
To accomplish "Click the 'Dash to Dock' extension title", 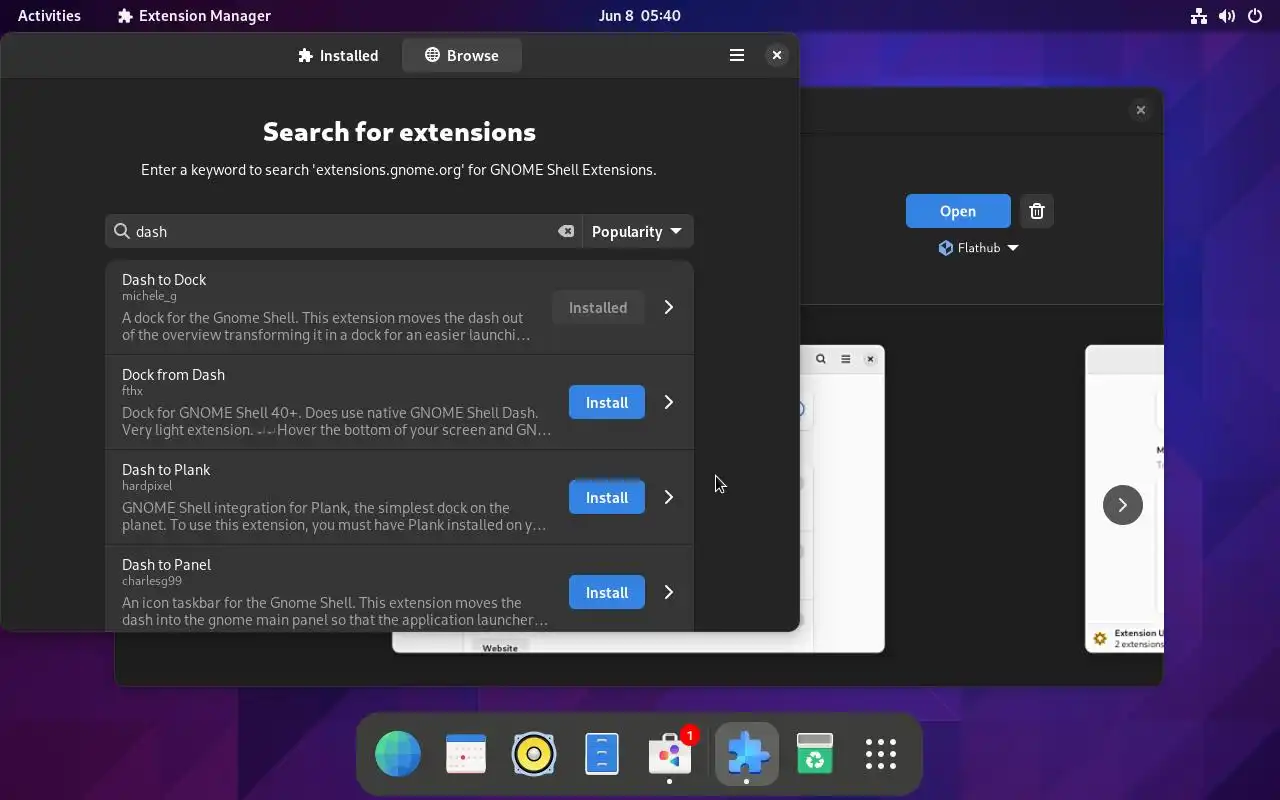I will click(164, 279).
